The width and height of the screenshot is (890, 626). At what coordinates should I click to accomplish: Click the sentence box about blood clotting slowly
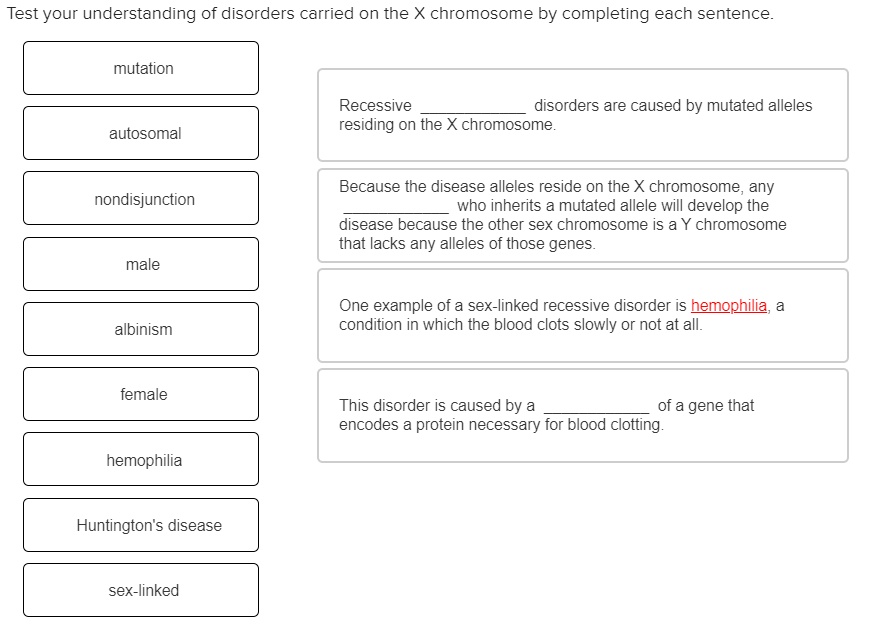[582, 315]
